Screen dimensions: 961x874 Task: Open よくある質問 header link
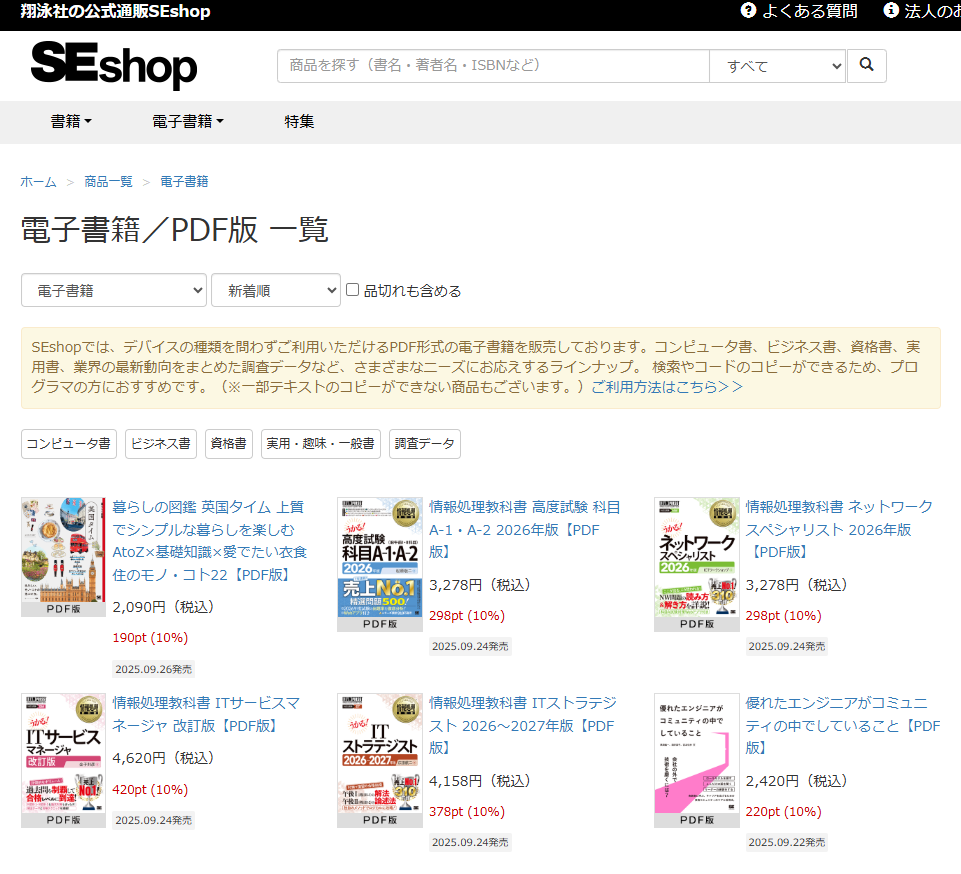point(809,11)
